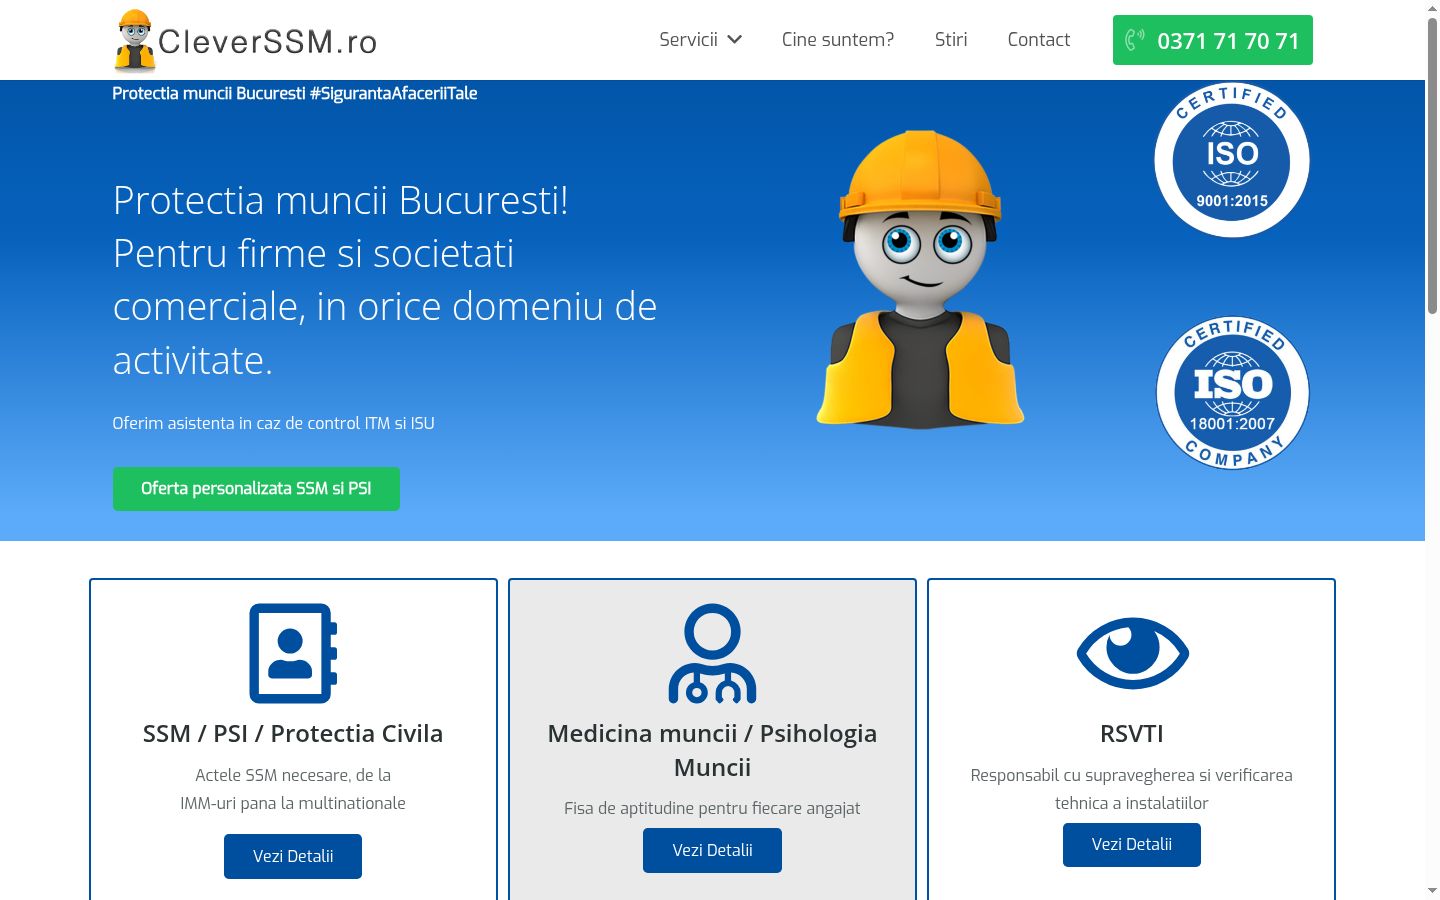Click the address book icon above SSM / PSI

[x=293, y=653]
